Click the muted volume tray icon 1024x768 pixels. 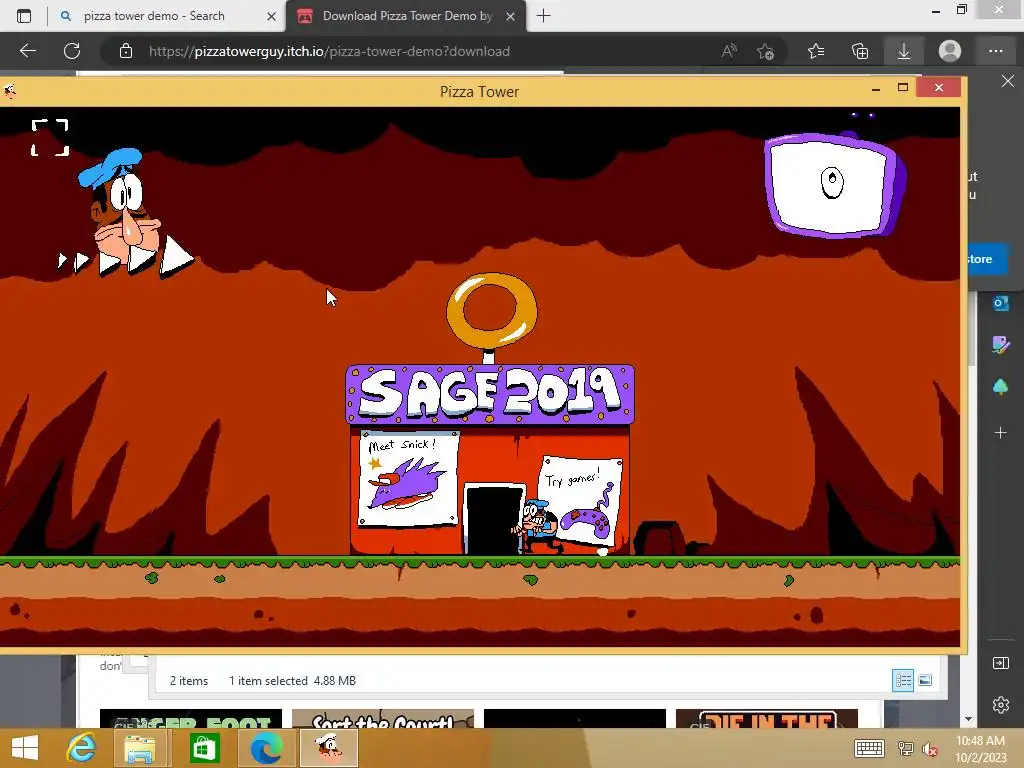click(929, 749)
